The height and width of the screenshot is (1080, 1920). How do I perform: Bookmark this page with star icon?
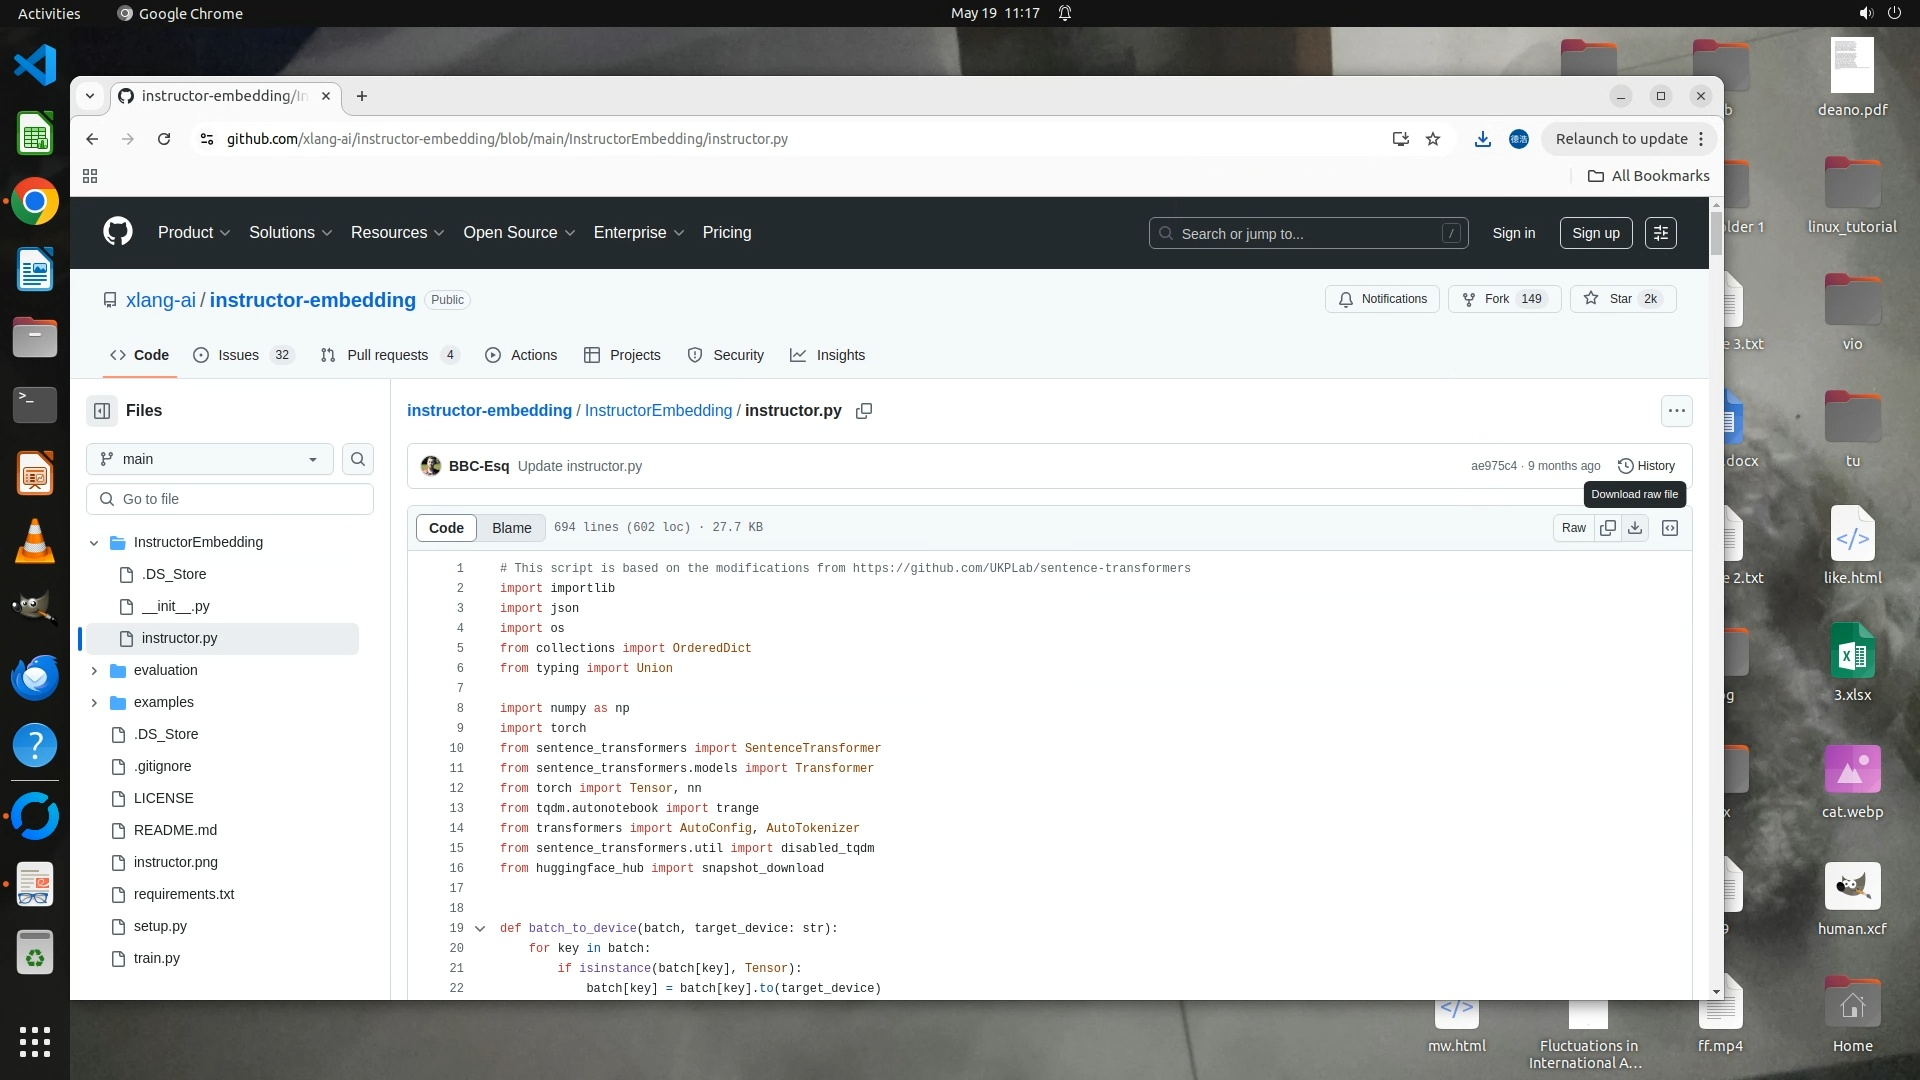(x=1433, y=139)
